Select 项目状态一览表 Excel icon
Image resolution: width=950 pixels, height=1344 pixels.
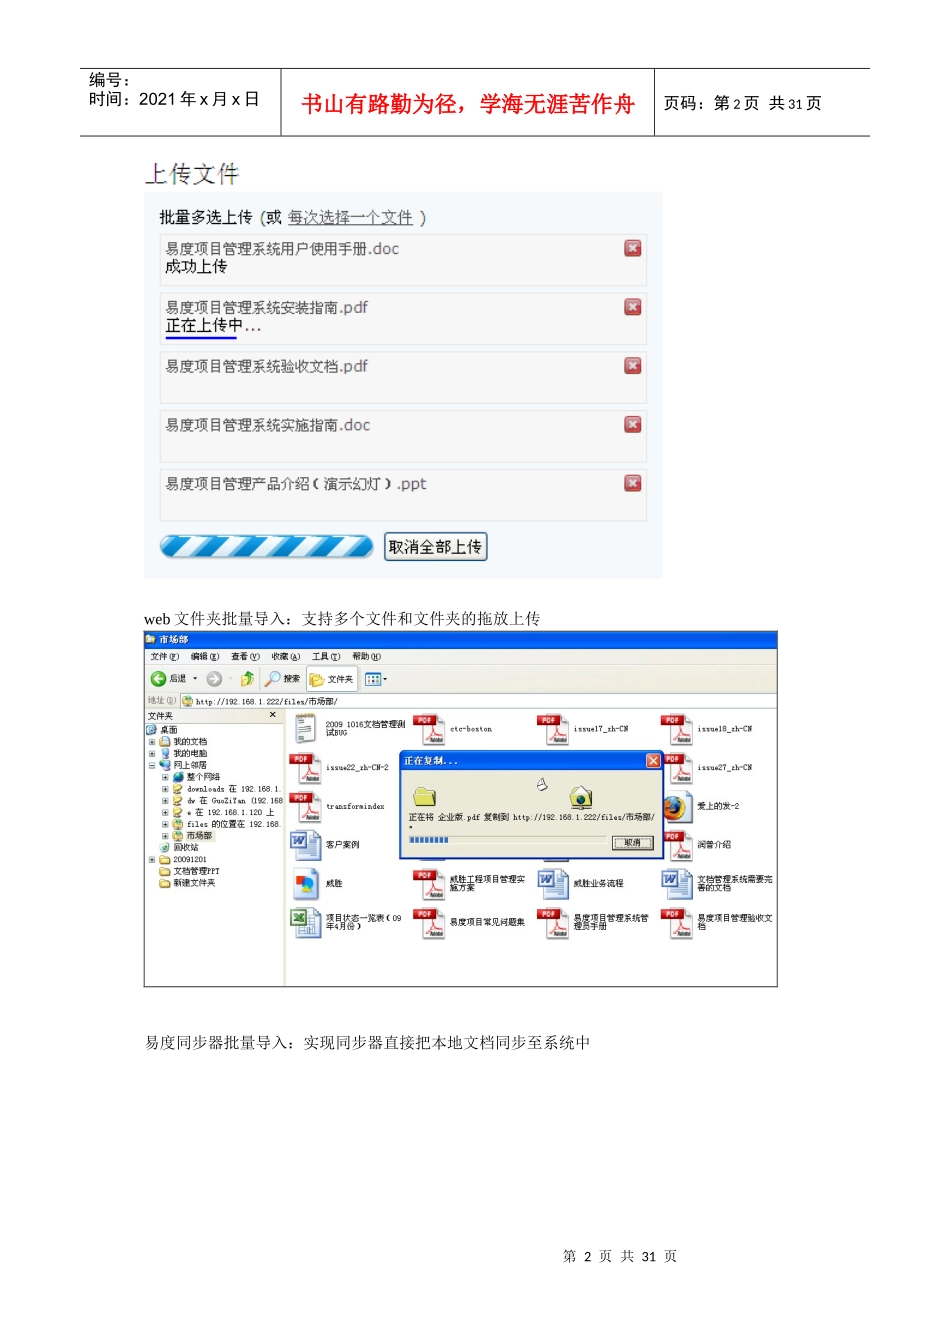click(x=305, y=922)
